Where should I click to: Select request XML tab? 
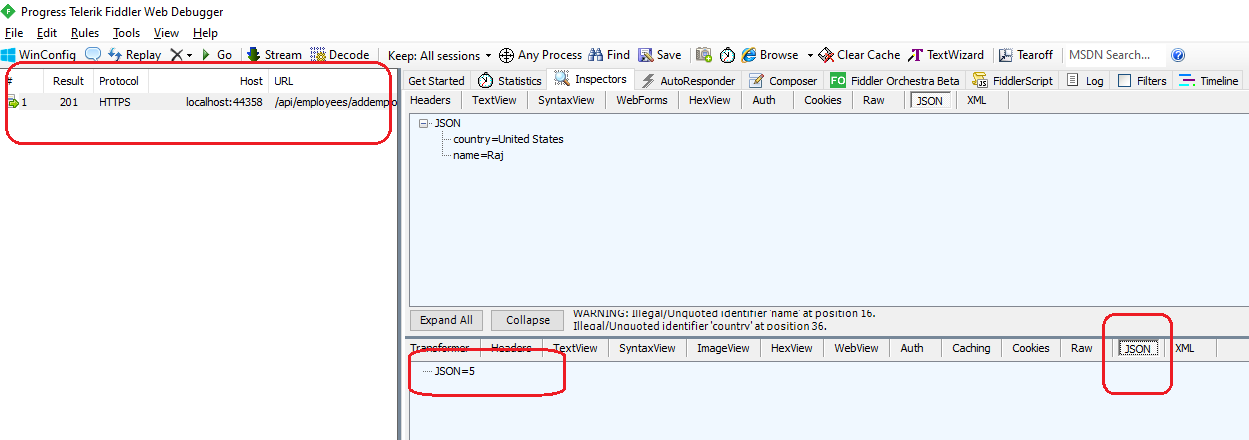pyautogui.click(x=976, y=100)
